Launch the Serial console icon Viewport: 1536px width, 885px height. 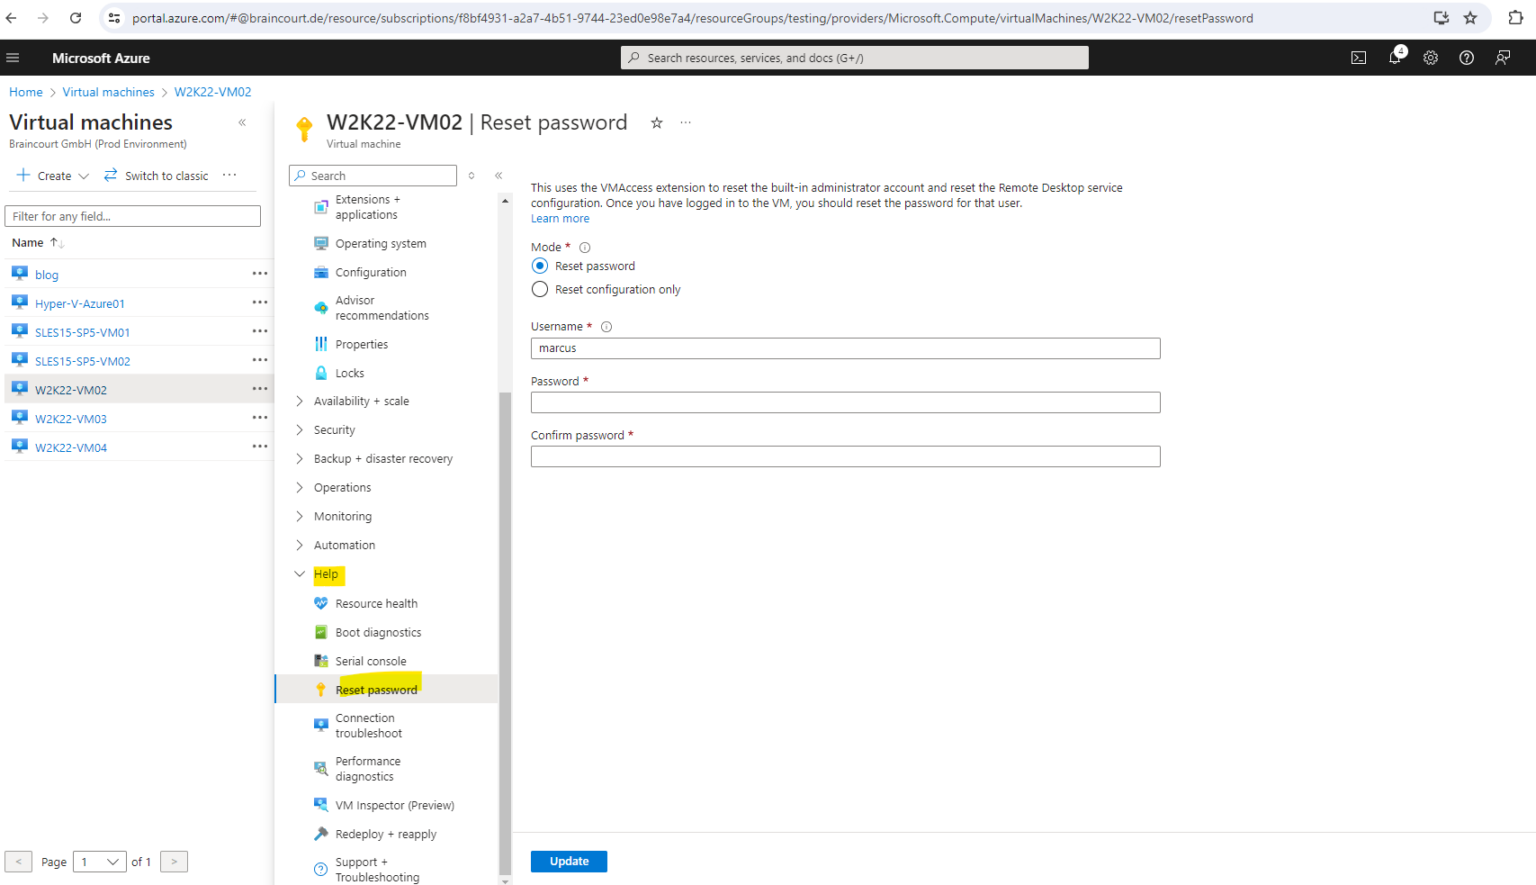click(x=321, y=661)
